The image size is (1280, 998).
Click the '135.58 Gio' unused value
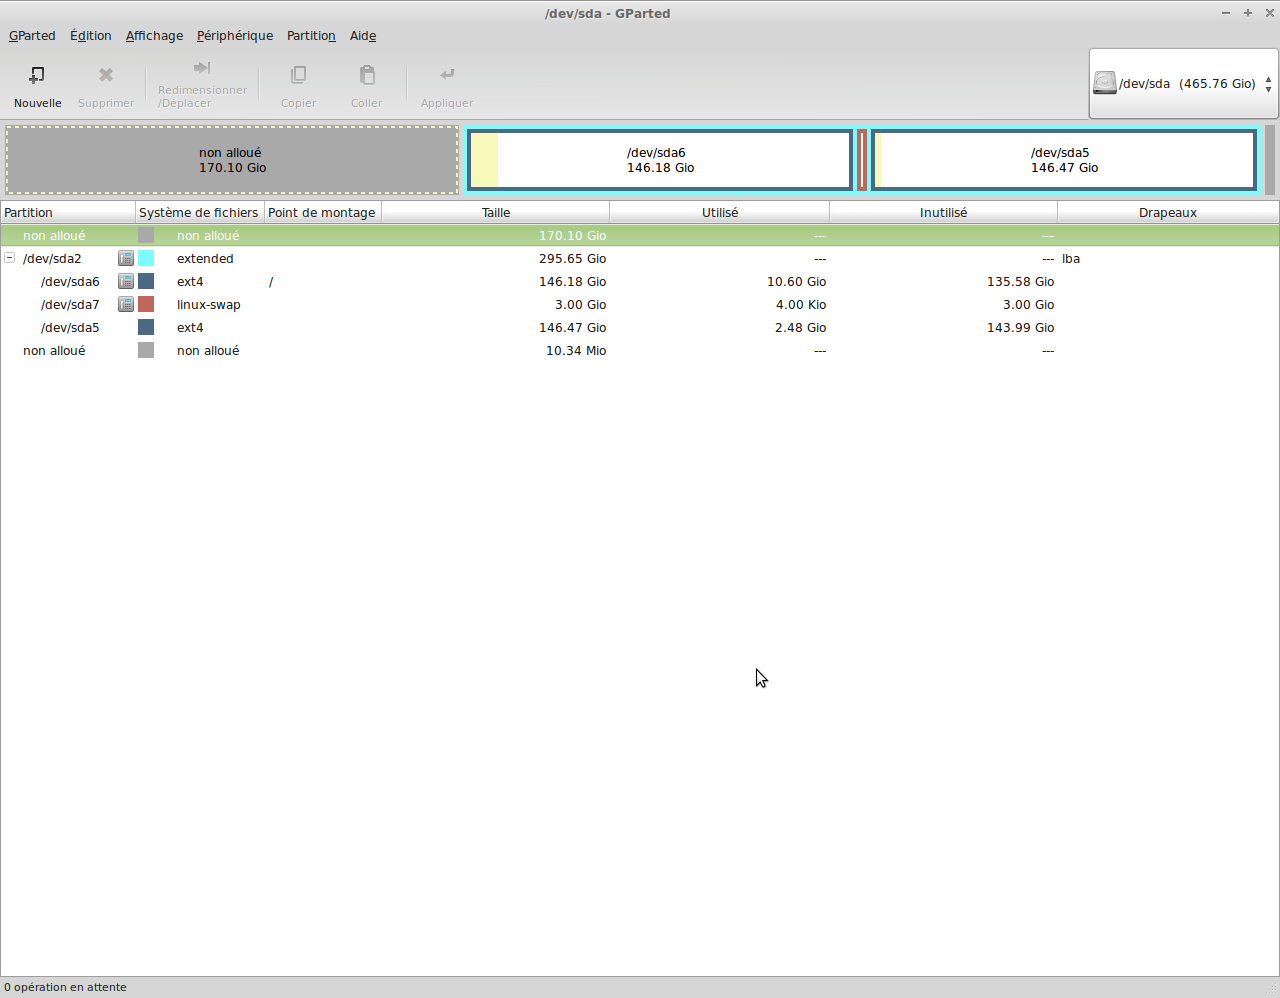1020,281
